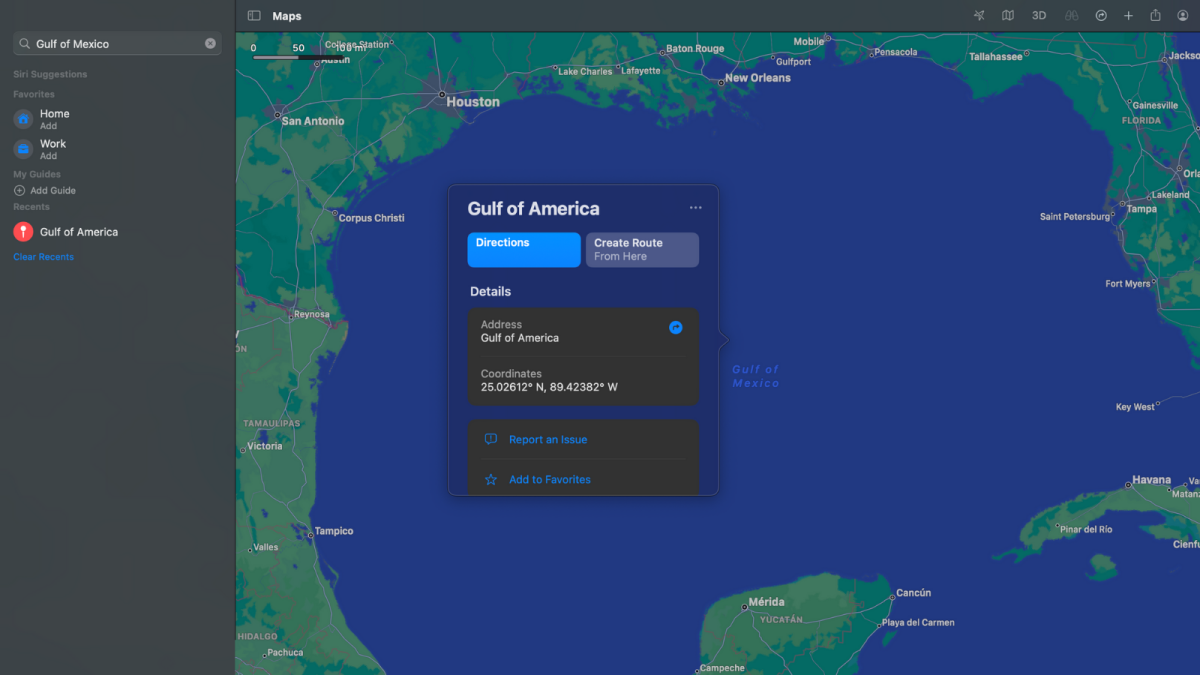Click Clear Recents link
Screen dimensions: 1200x675
tap(43, 257)
